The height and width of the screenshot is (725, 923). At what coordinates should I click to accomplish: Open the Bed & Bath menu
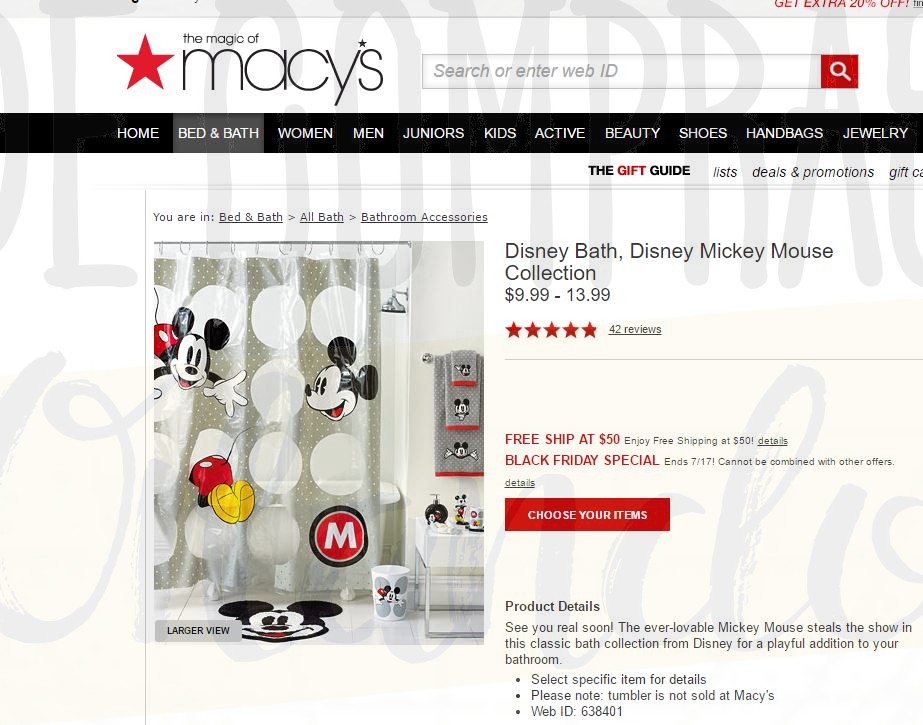[x=218, y=133]
